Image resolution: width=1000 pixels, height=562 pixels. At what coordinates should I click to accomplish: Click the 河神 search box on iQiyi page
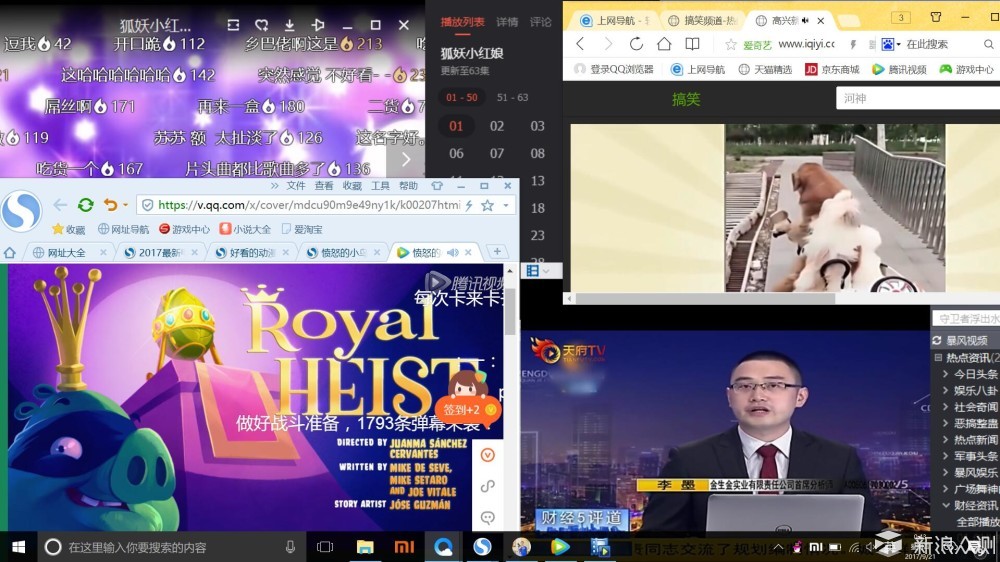[918, 98]
